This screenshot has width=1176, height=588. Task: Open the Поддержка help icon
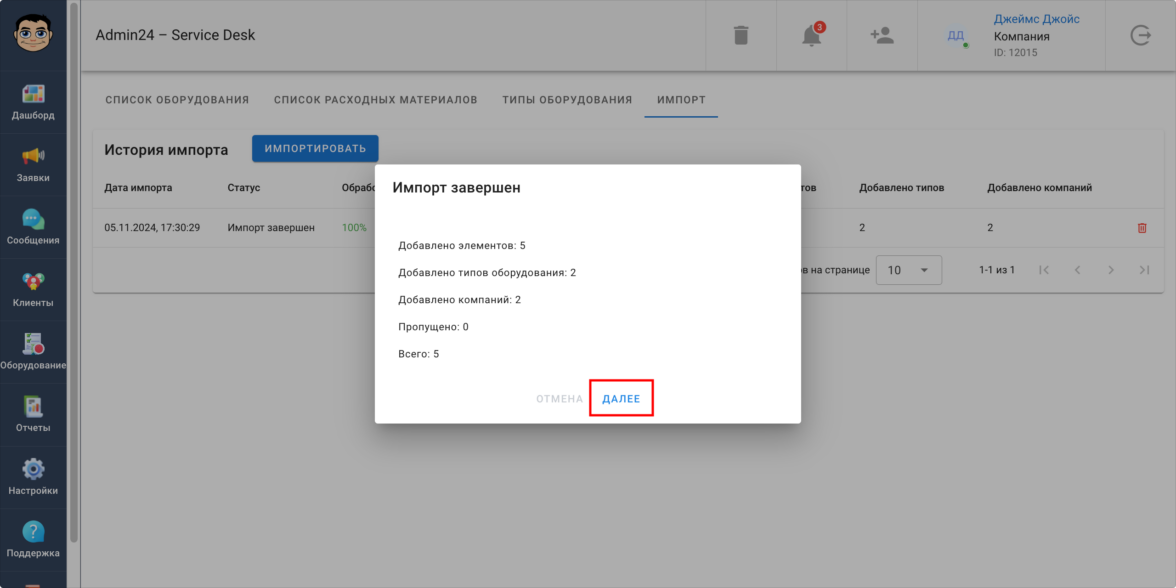coord(33,532)
